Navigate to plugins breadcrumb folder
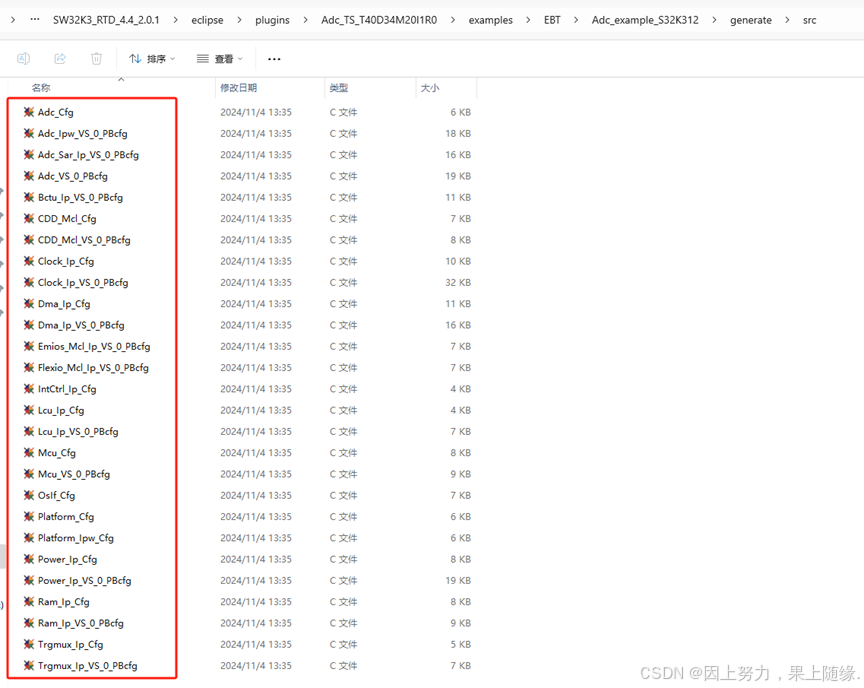This screenshot has width=864, height=688. point(272,20)
